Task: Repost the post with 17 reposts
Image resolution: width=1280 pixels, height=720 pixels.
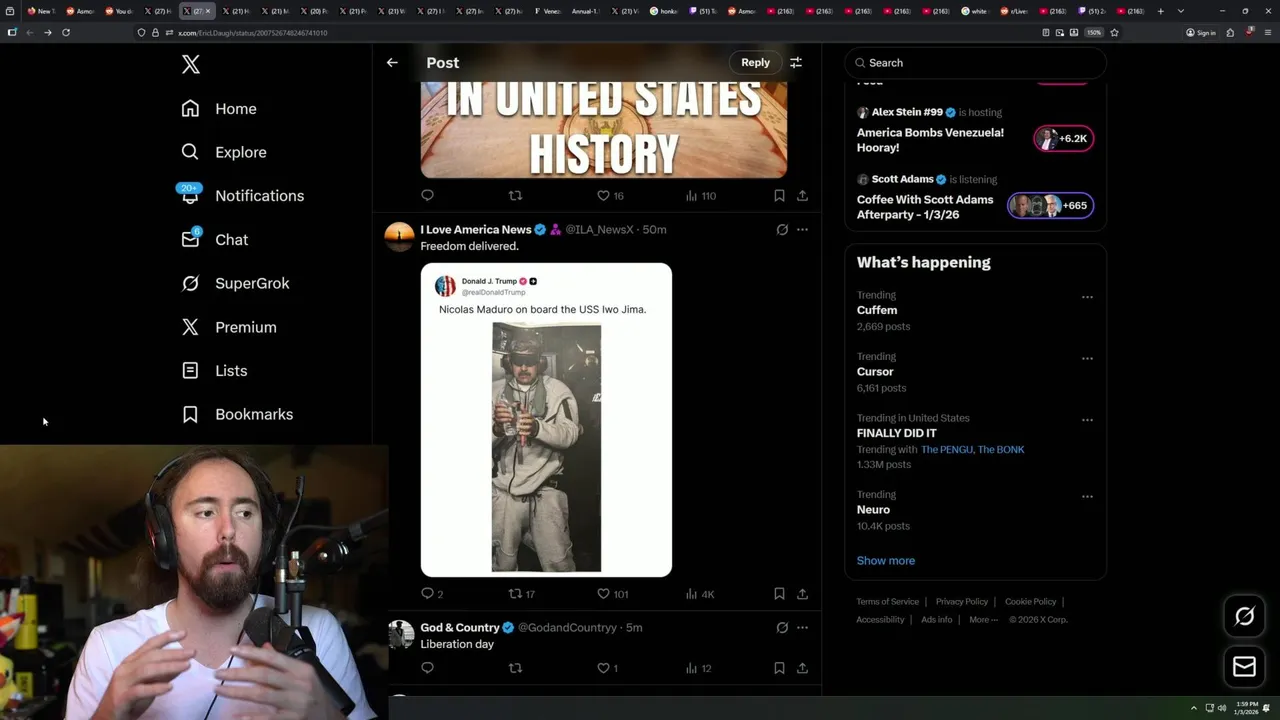Action: tap(521, 594)
